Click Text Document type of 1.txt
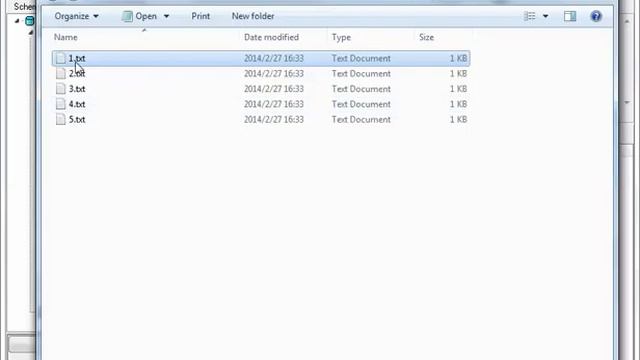 tap(361, 58)
